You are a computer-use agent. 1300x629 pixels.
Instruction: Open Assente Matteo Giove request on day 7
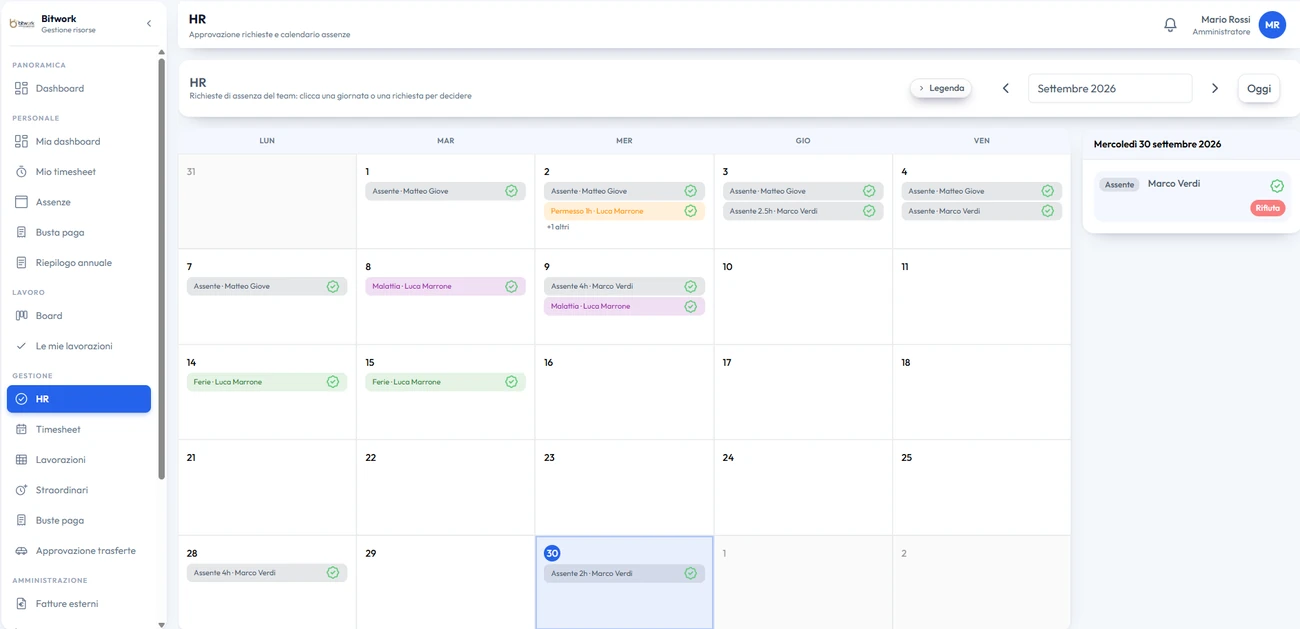(267, 287)
